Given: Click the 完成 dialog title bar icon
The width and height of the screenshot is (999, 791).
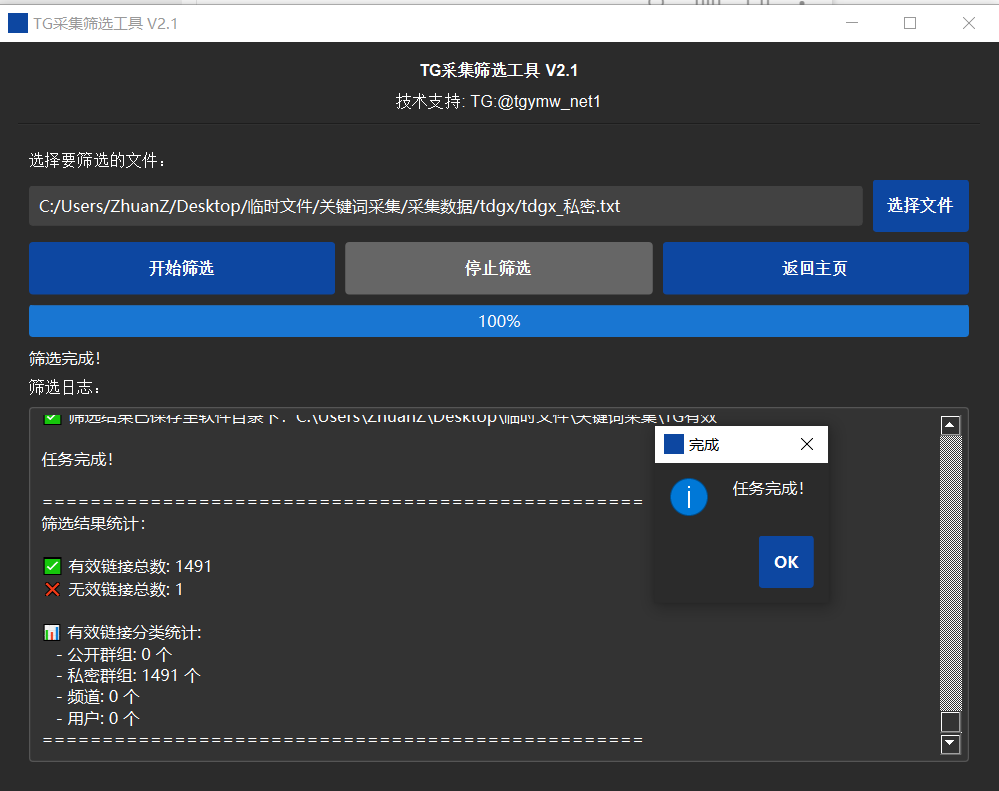Looking at the screenshot, I should click(674, 444).
